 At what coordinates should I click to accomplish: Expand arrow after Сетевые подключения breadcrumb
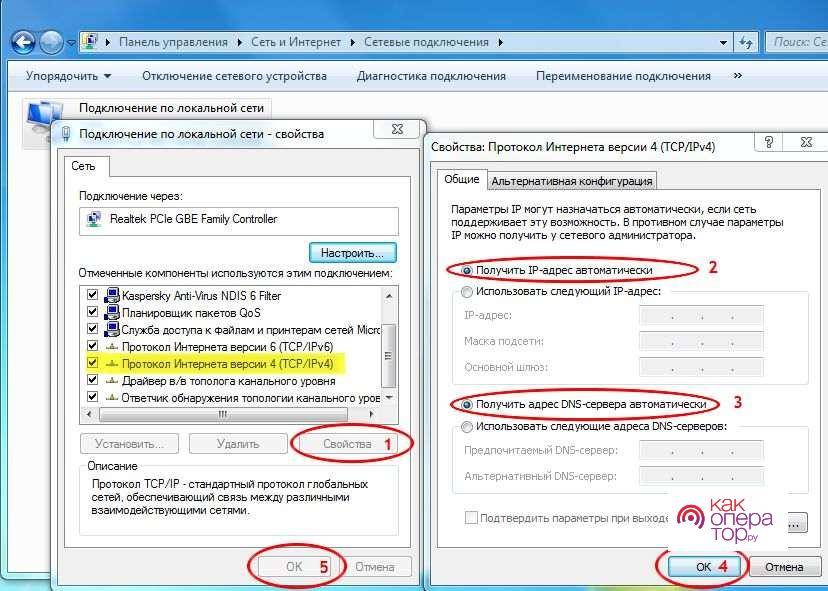[500, 42]
